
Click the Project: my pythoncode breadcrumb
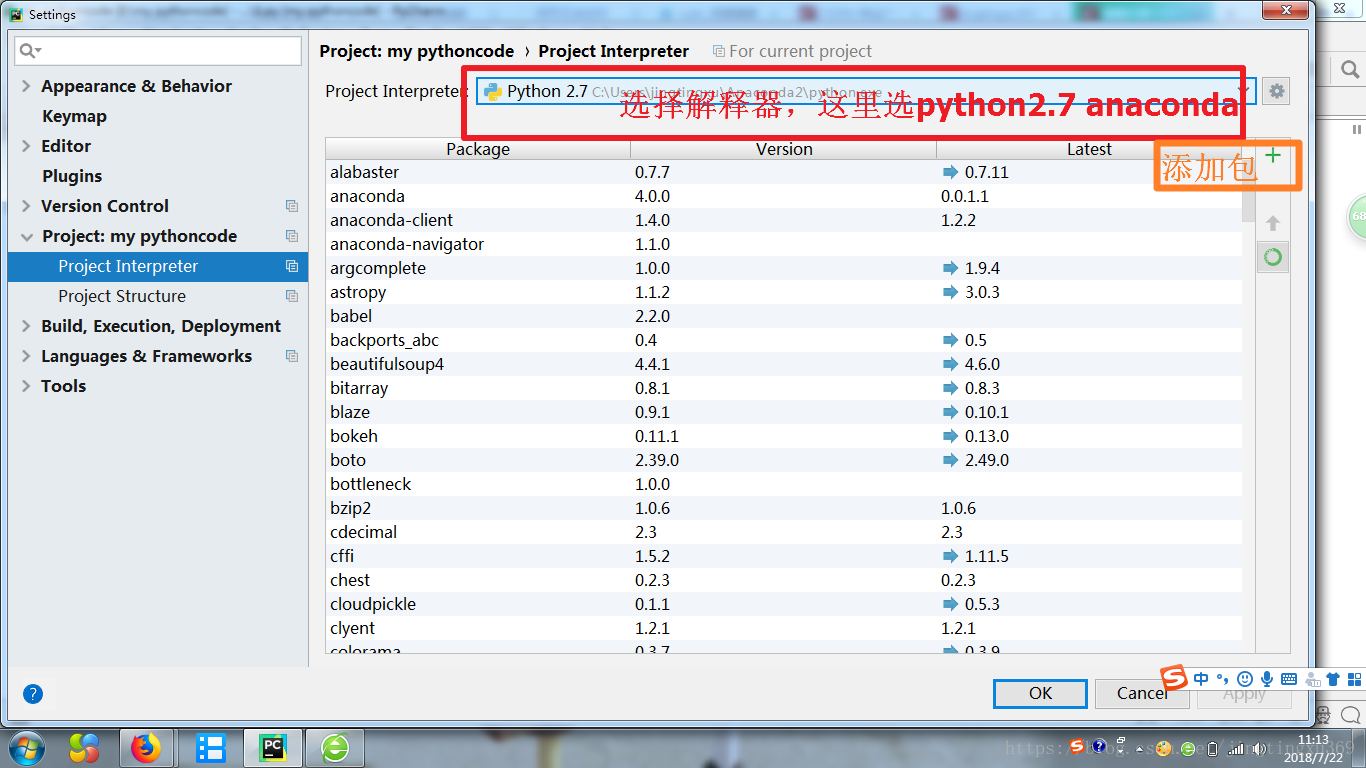[417, 51]
